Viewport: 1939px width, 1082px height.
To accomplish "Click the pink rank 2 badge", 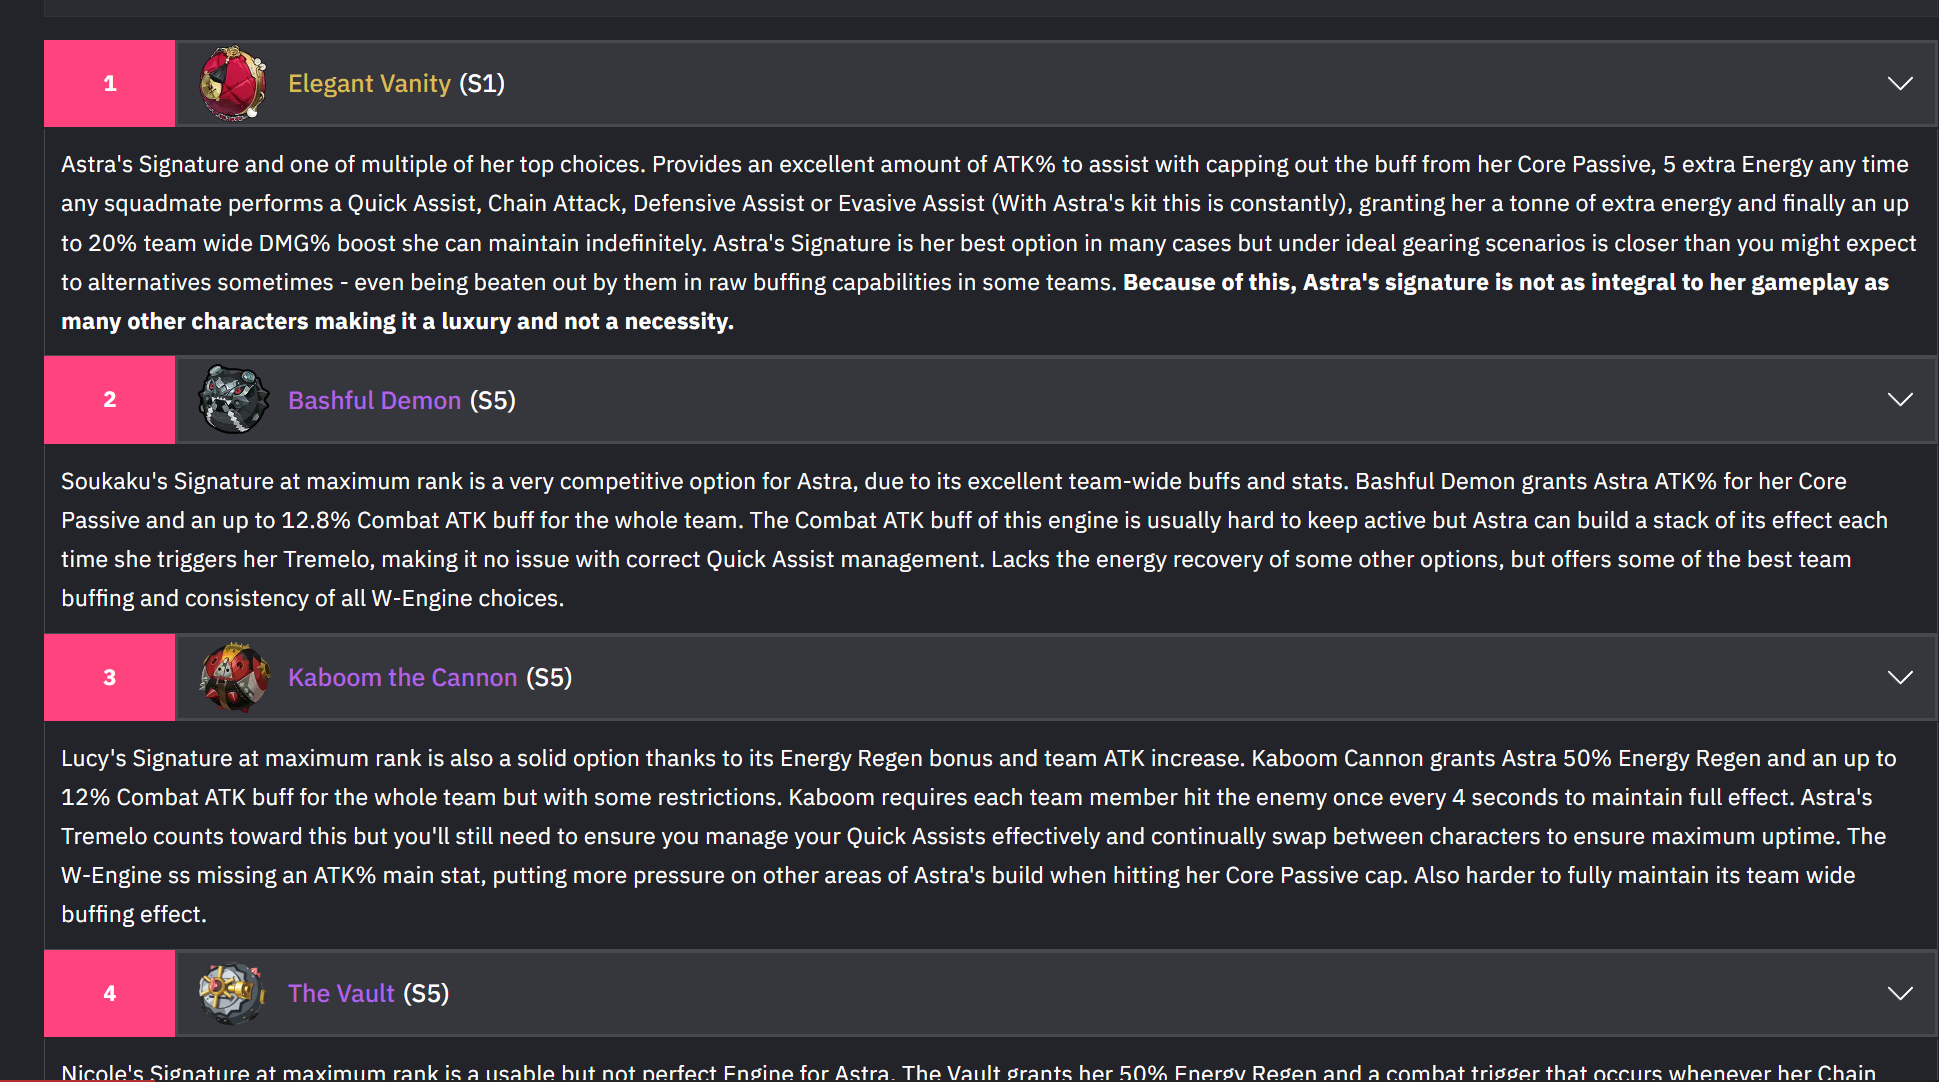I will (x=110, y=400).
